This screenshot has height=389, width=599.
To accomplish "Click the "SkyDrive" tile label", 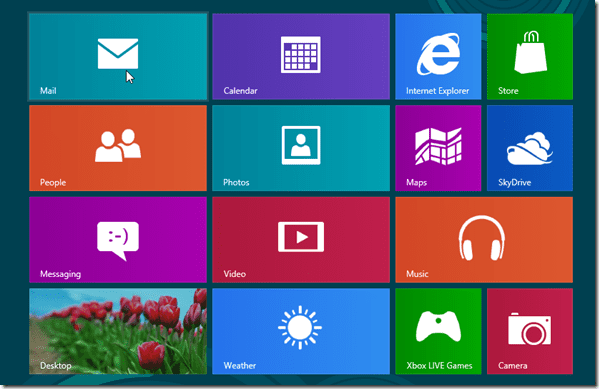I will click(x=514, y=183).
